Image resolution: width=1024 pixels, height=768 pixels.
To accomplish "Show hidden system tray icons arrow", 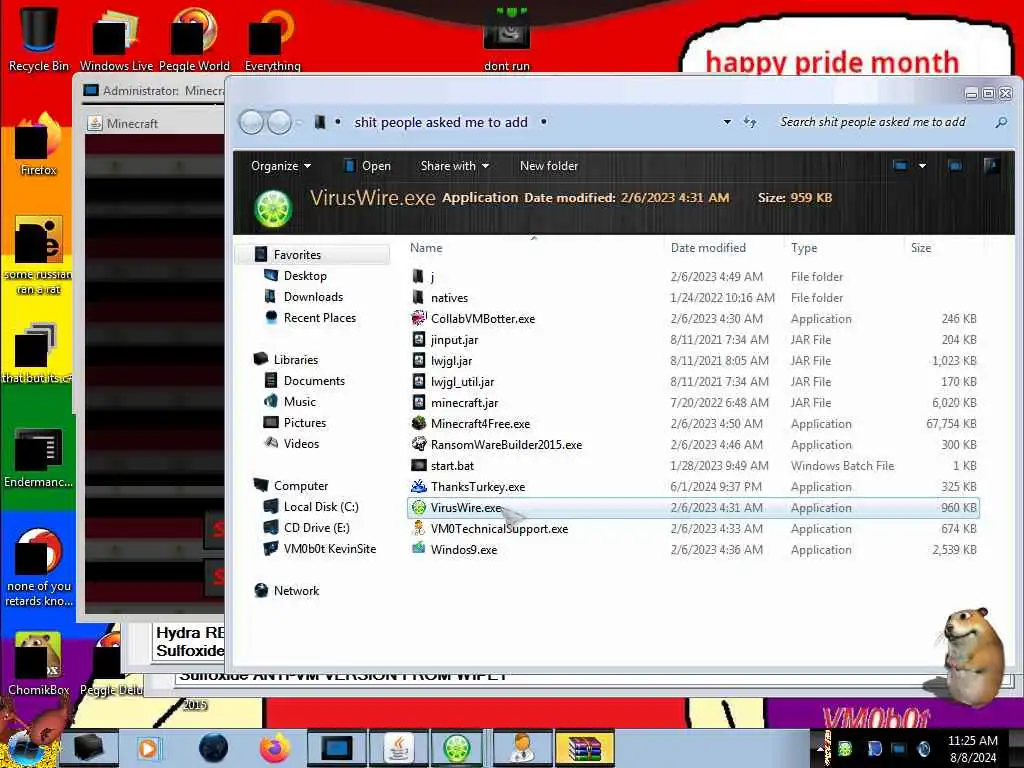I will (820, 749).
